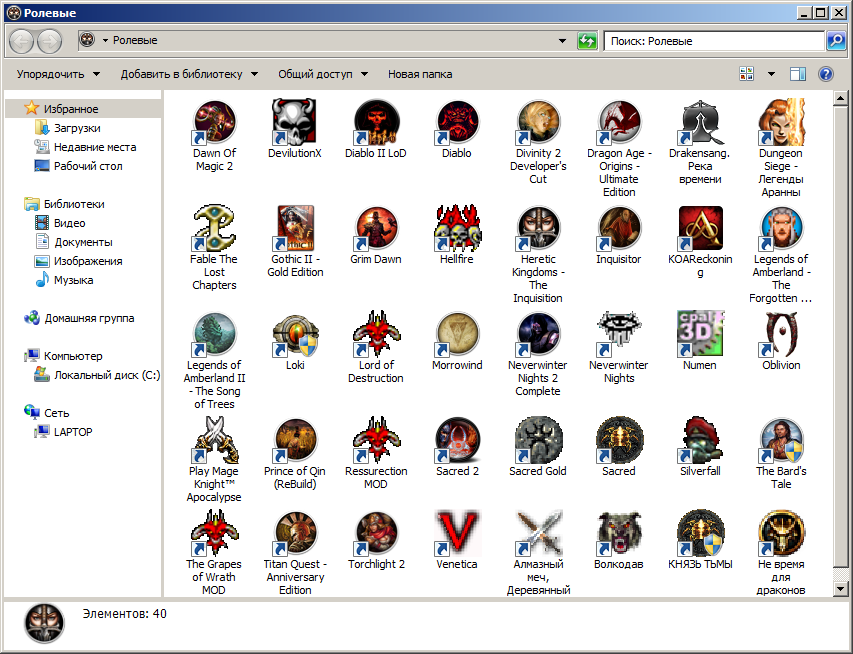This screenshot has height=654, width=853.
Task: Click the Hellfire shortcut icon
Action: point(457,228)
